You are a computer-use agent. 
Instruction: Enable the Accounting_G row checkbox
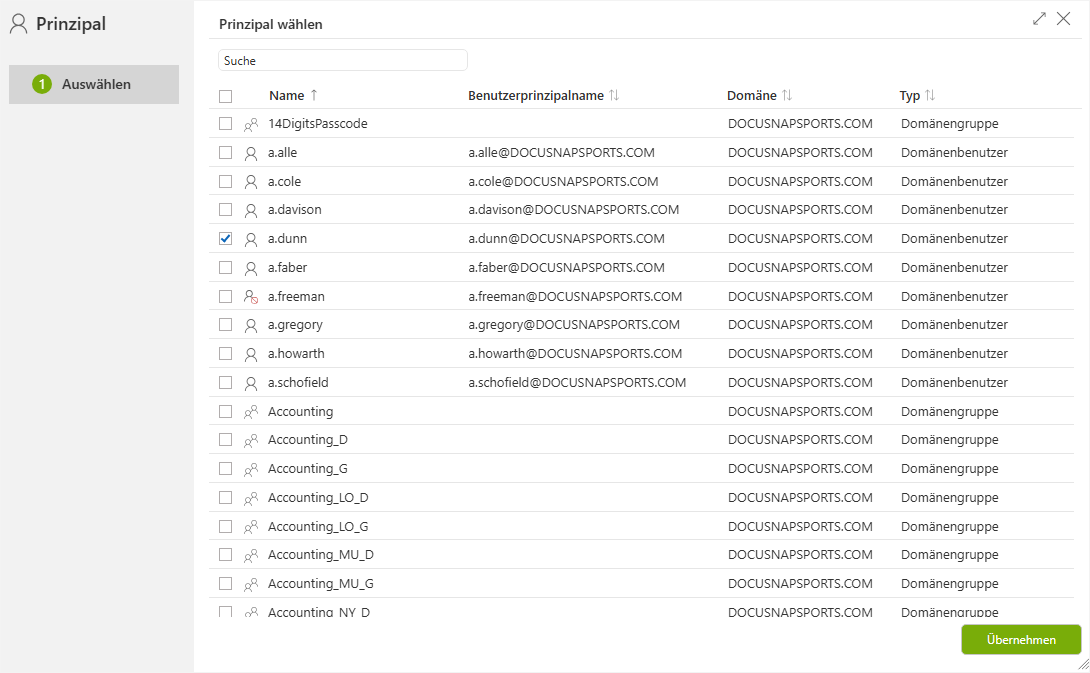tap(225, 469)
